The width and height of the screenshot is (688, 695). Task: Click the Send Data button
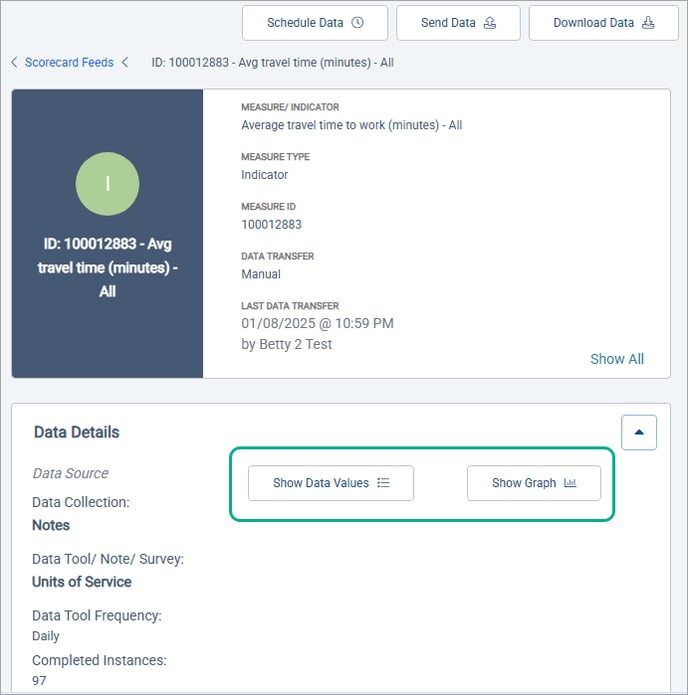[x=458, y=23]
